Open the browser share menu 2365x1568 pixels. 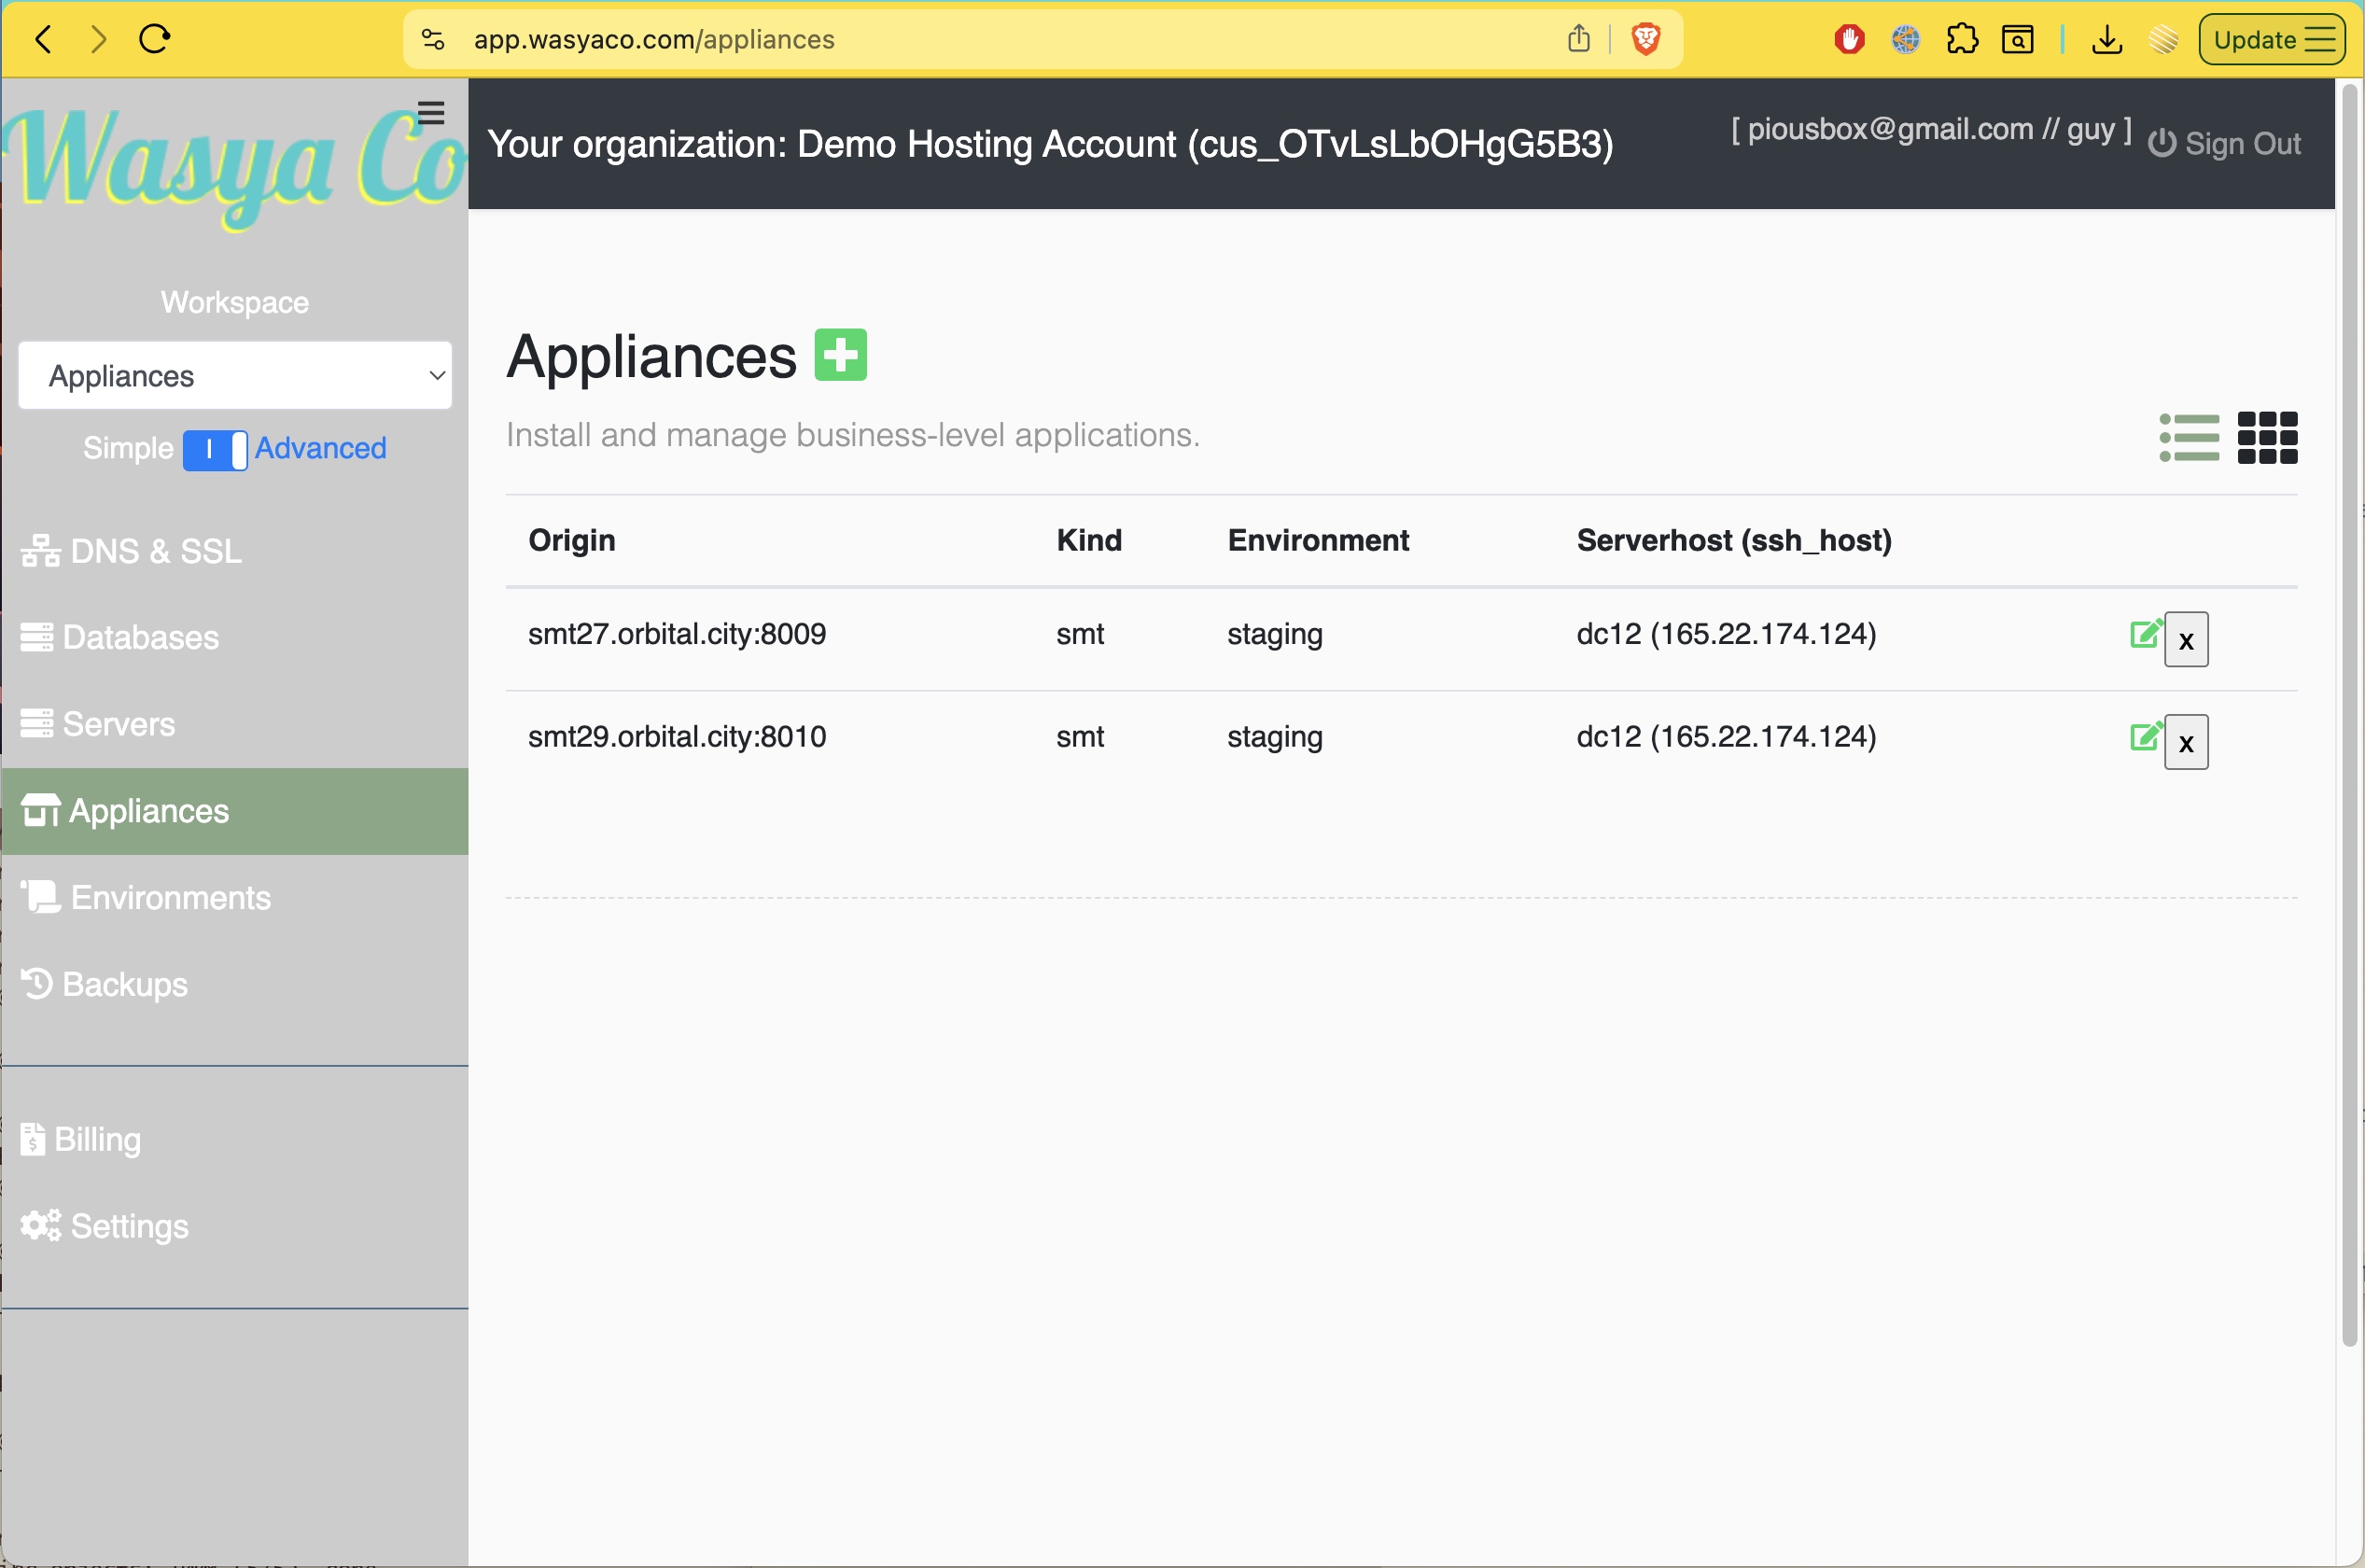pyautogui.click(x=1579, y=39)
